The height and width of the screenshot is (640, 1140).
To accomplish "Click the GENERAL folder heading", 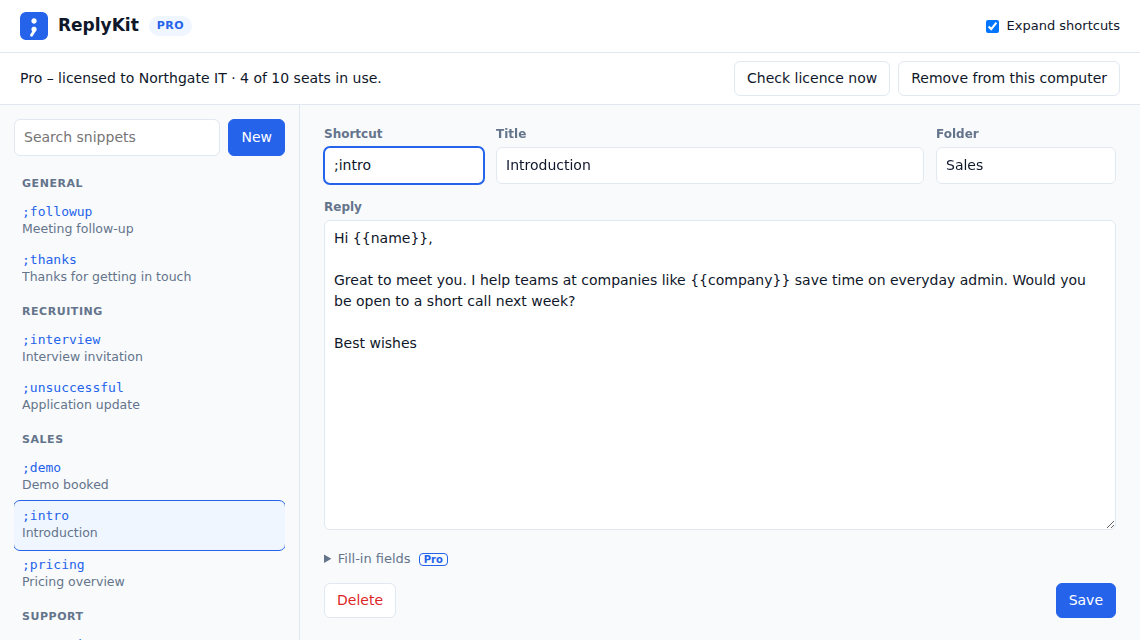I will coord(52,183).
